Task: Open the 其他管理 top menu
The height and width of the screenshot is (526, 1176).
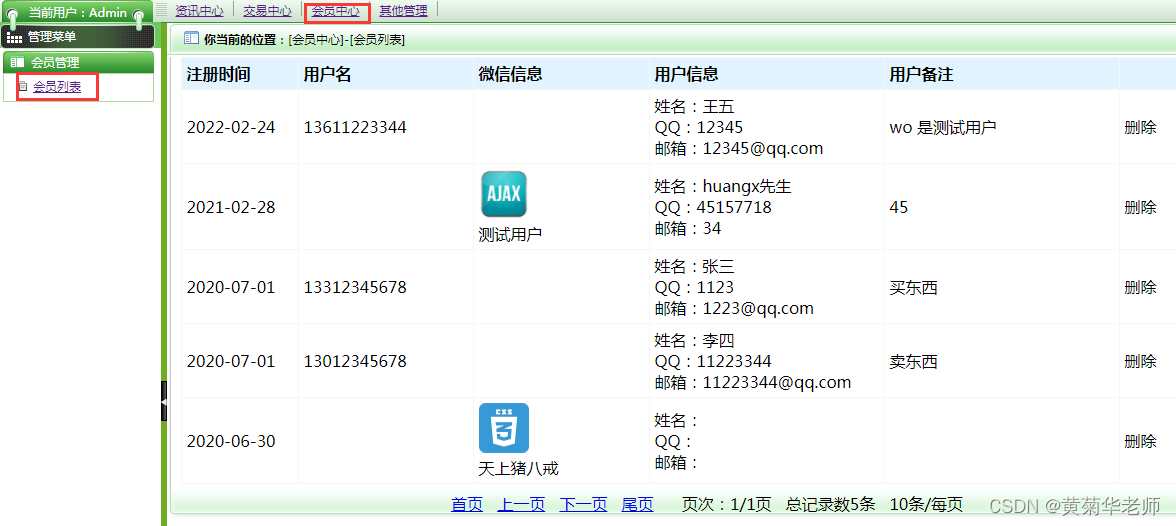Action: coord(403,11)
